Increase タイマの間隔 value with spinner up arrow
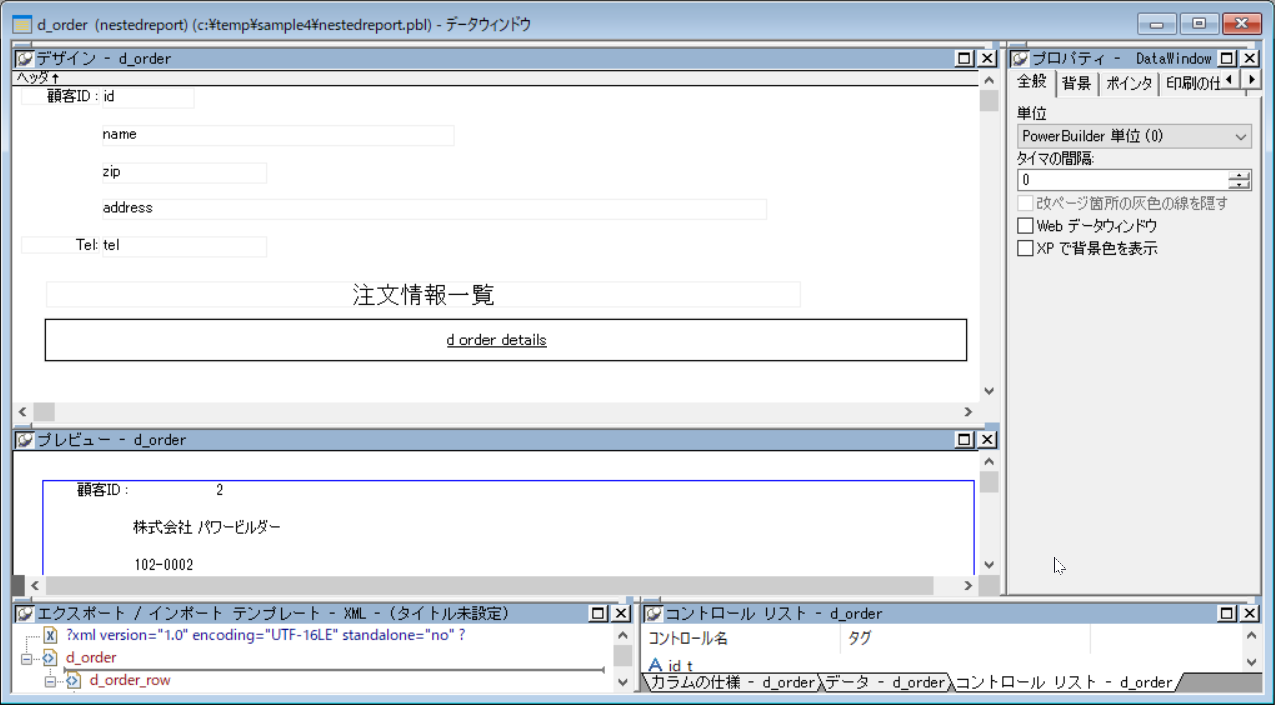 [x=1240, y=176]
